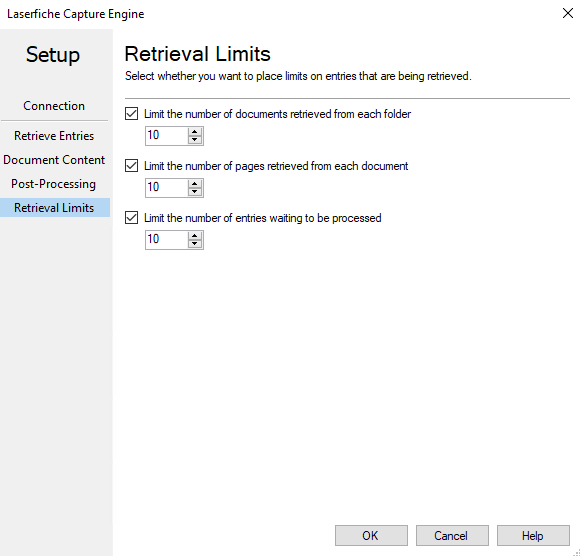Increase documents per folder limit value
The height and width of the screenshot is (556, 580).
pos(195,132)
